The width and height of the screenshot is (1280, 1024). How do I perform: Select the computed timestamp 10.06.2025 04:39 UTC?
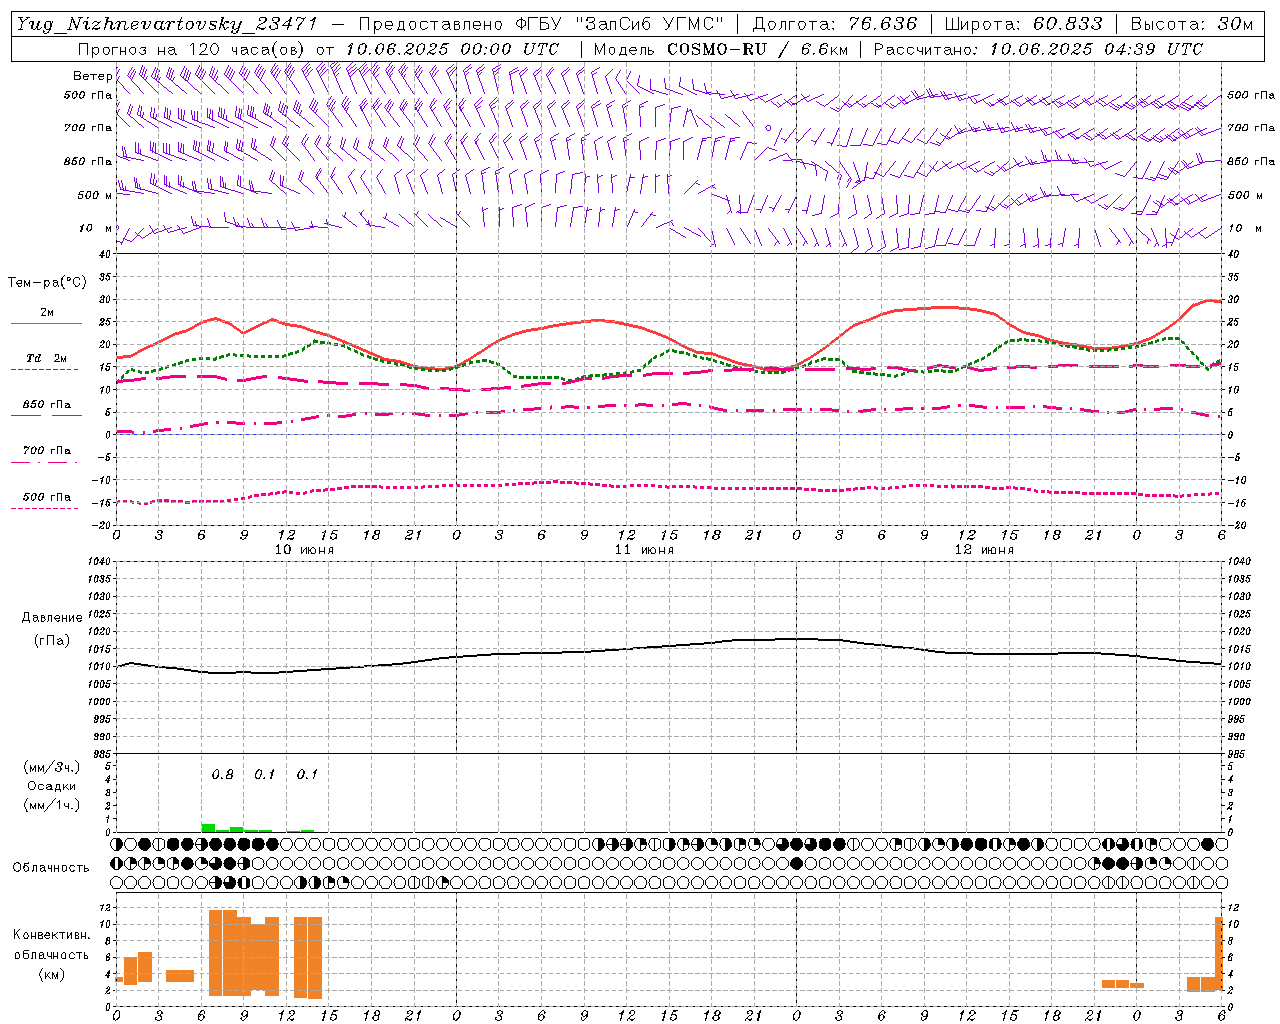(1096, 49)
